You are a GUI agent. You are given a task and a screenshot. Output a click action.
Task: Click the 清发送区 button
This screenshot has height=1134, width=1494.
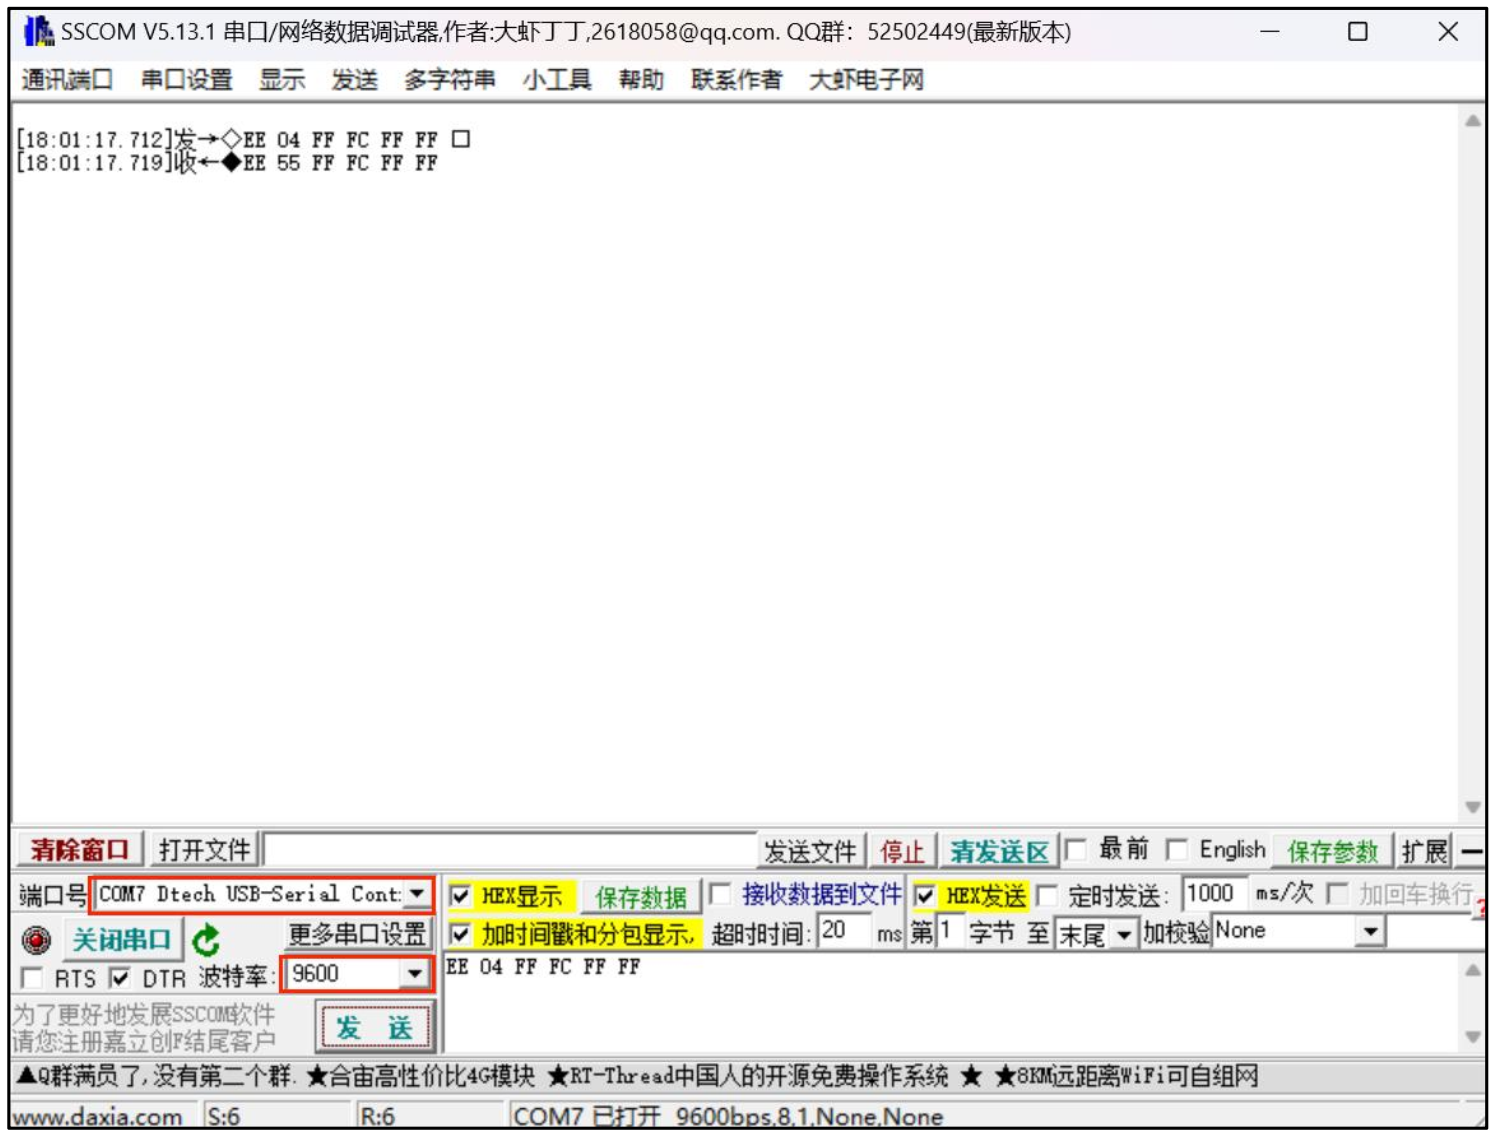click(x=999, y=851)
